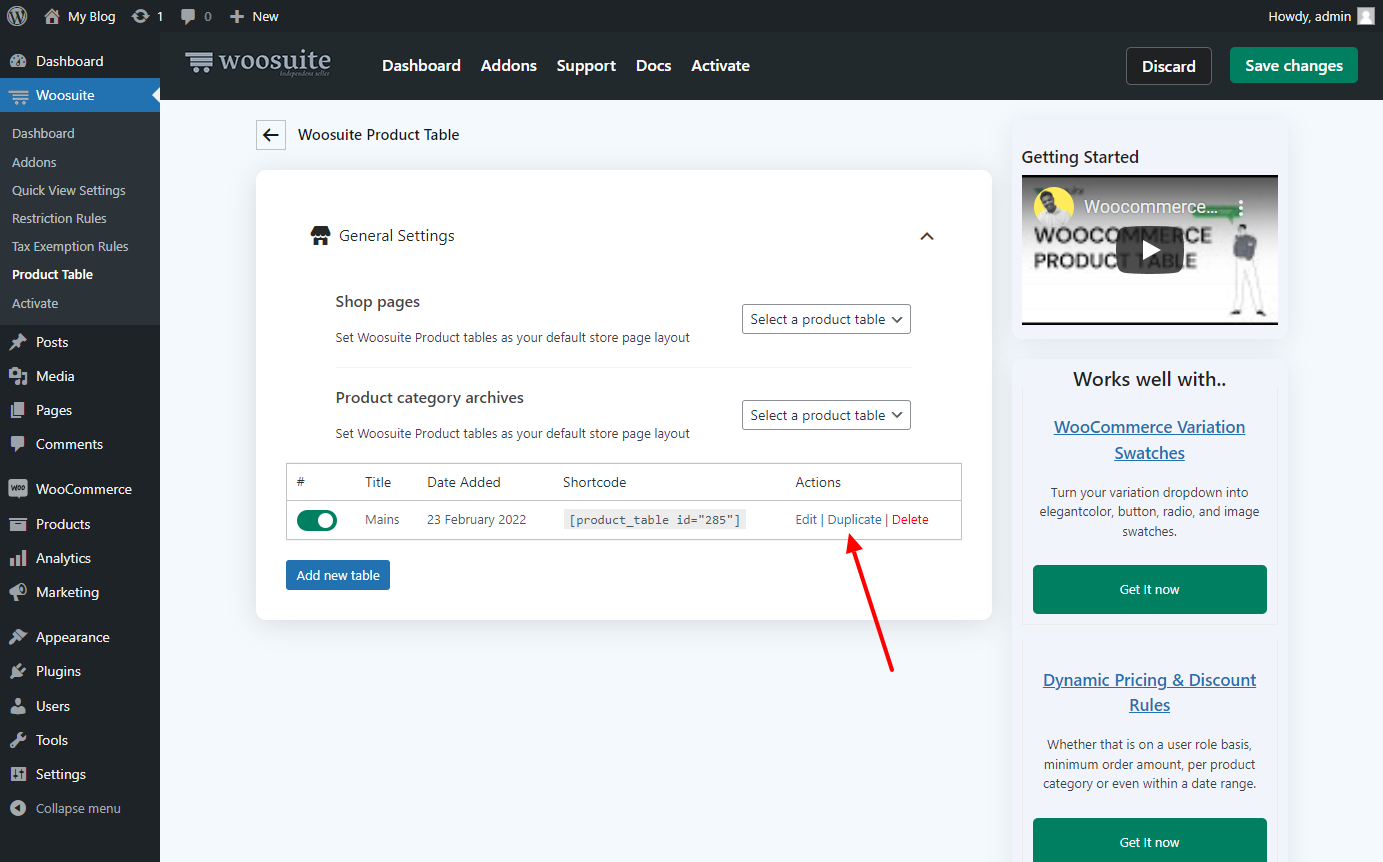Click the Marketing megaphone icon
1383x862 pixels.
click(18, 592)
